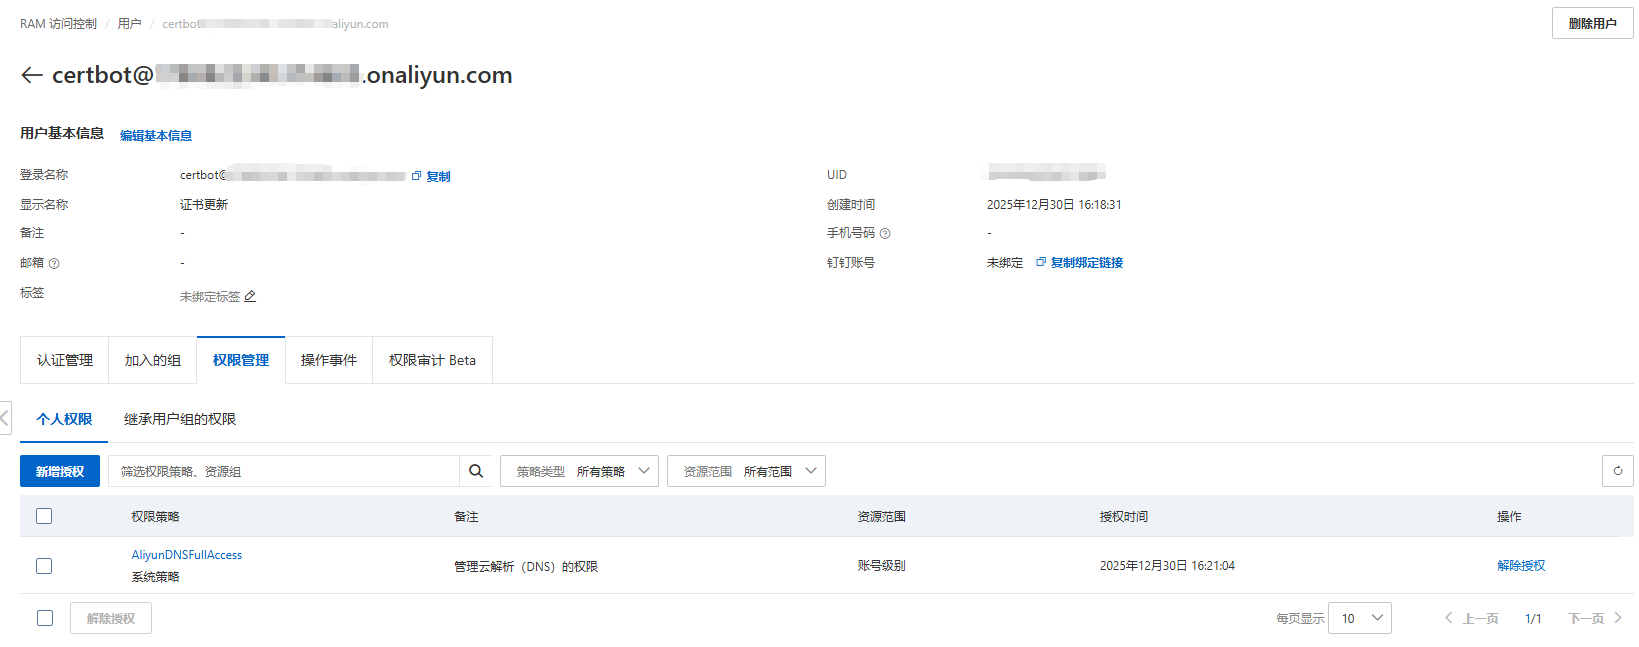The width and height of the screenshot is (1639, 647).
Task: Click the help icon beside 邮箱
Action: (54, 263)
